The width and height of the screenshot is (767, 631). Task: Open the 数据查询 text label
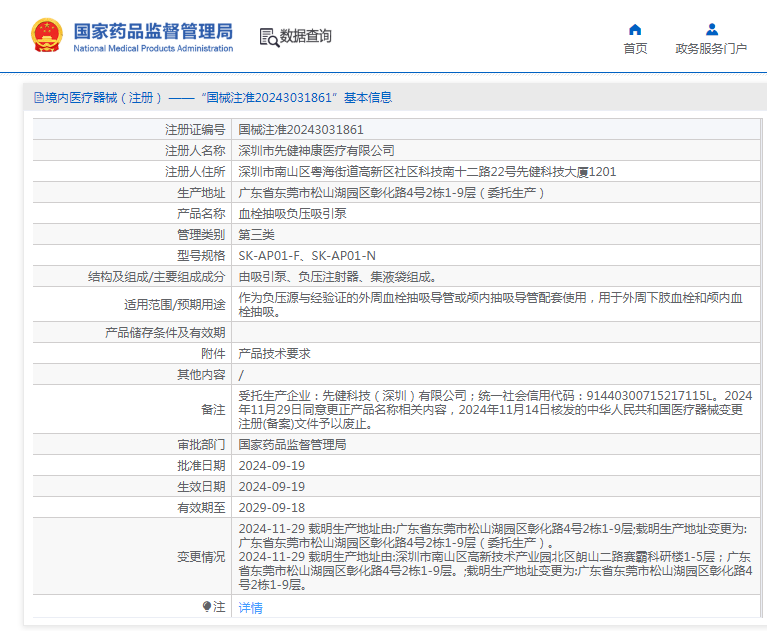click(x=306, y=37)
